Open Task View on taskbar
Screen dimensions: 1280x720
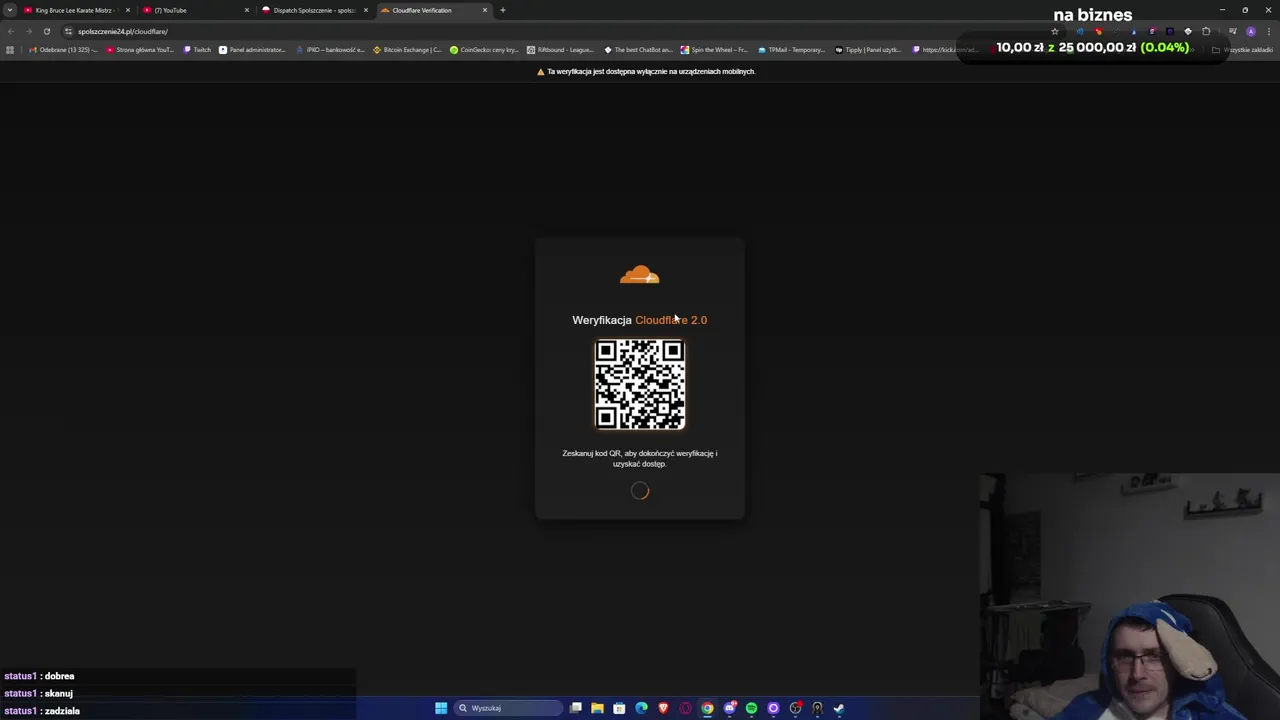(x=576, y=708)
